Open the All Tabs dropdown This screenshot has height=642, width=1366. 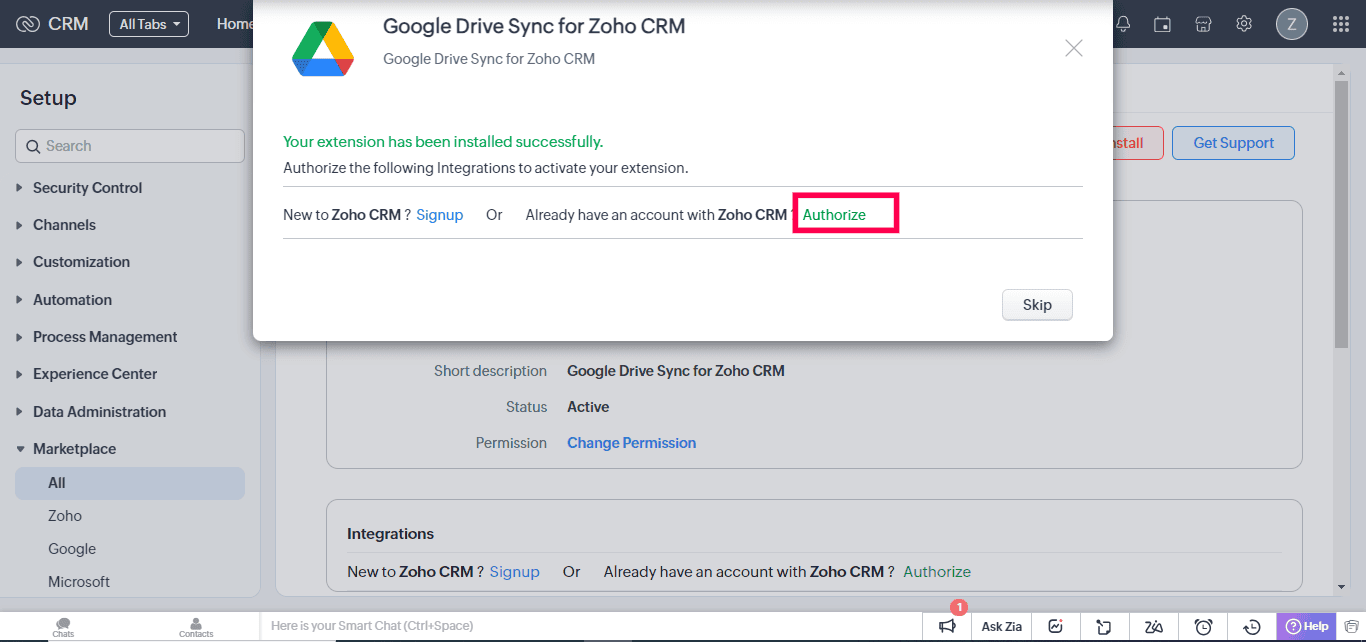tap(149, 24)
